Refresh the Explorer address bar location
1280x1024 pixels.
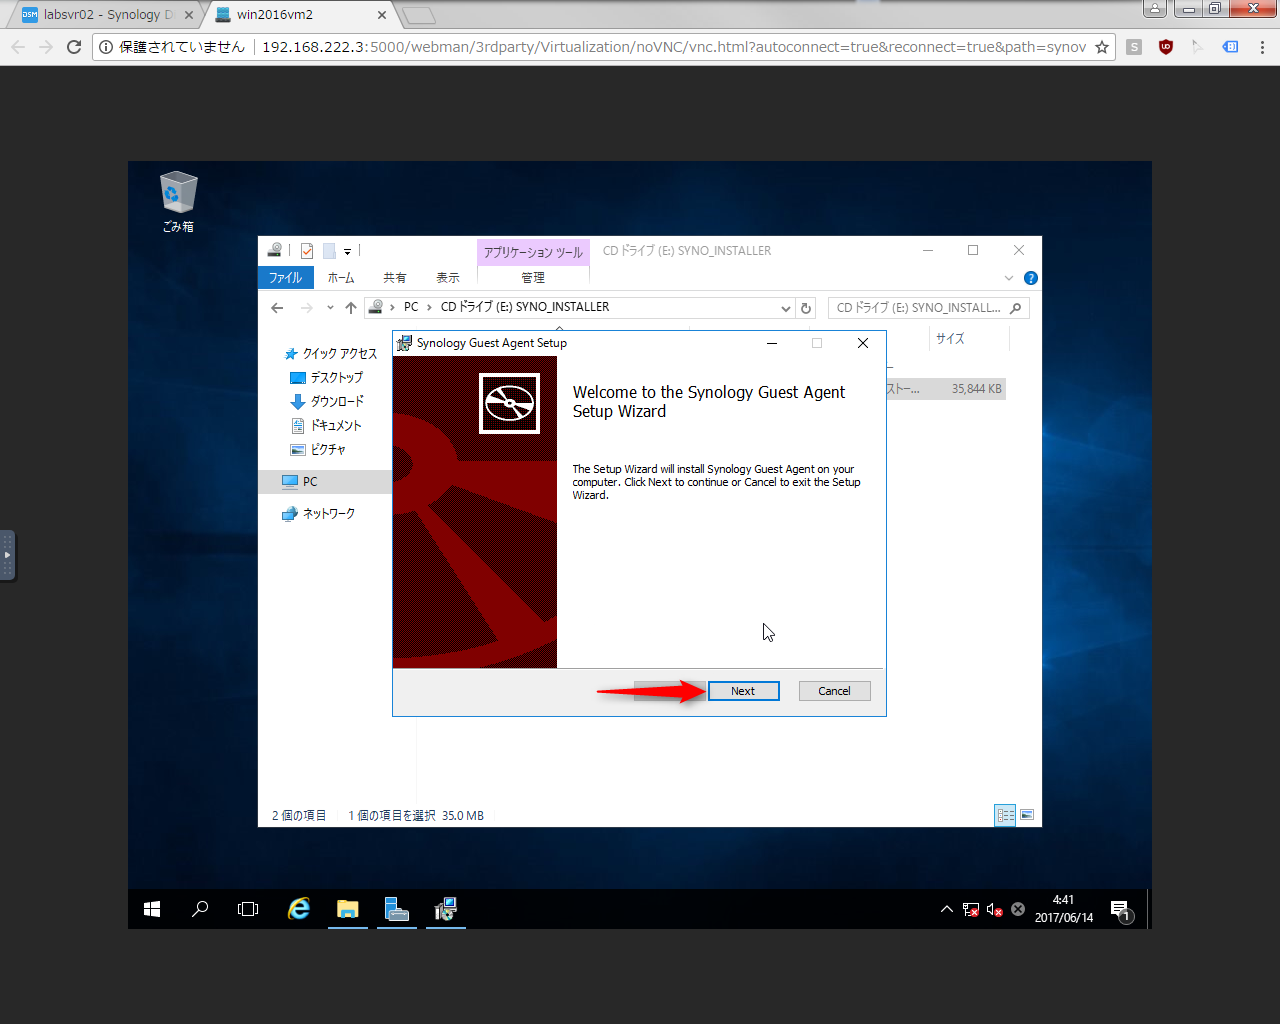click(x=806, y=308)
